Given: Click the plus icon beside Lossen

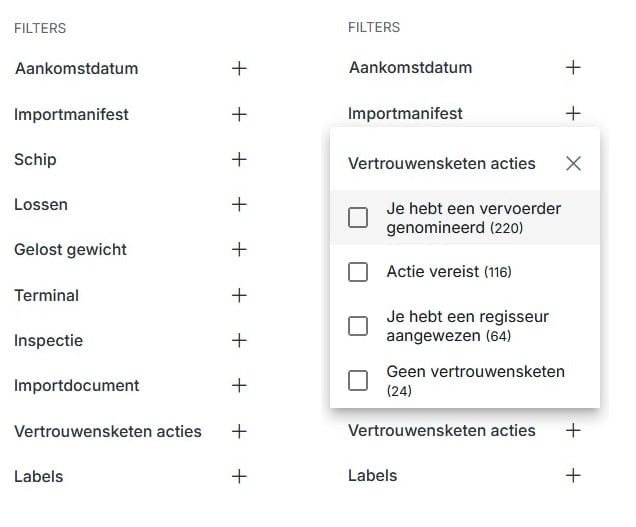Looking at the screenshot, I should [x=239, y=204].
